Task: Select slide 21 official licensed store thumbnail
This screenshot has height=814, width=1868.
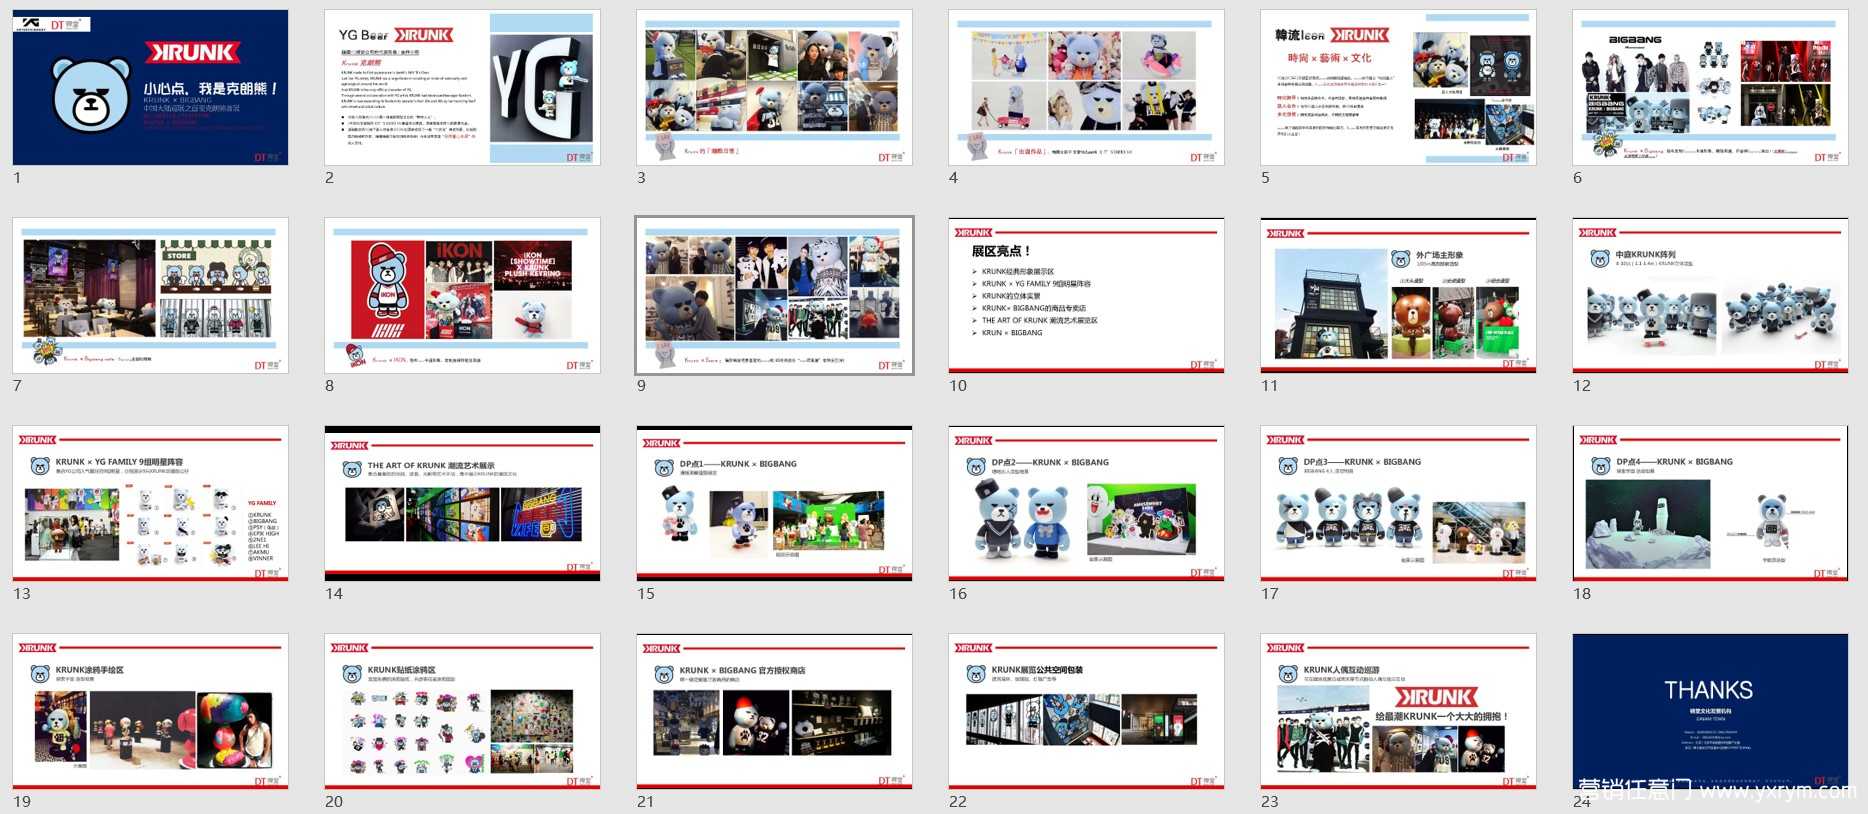Action: 774,712
